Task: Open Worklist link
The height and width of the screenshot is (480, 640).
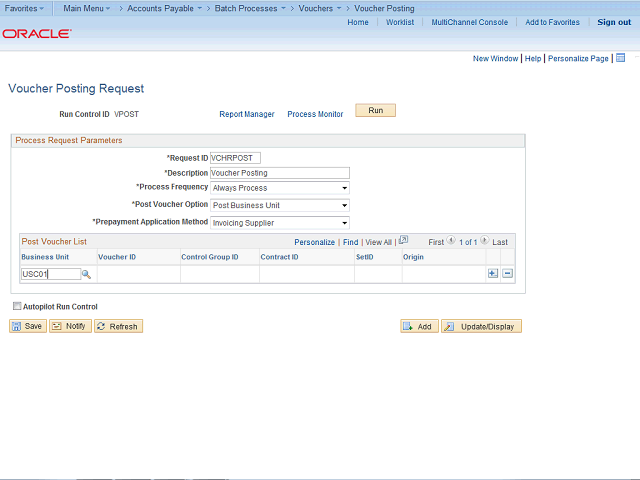Action: click(x=400, y=22)
